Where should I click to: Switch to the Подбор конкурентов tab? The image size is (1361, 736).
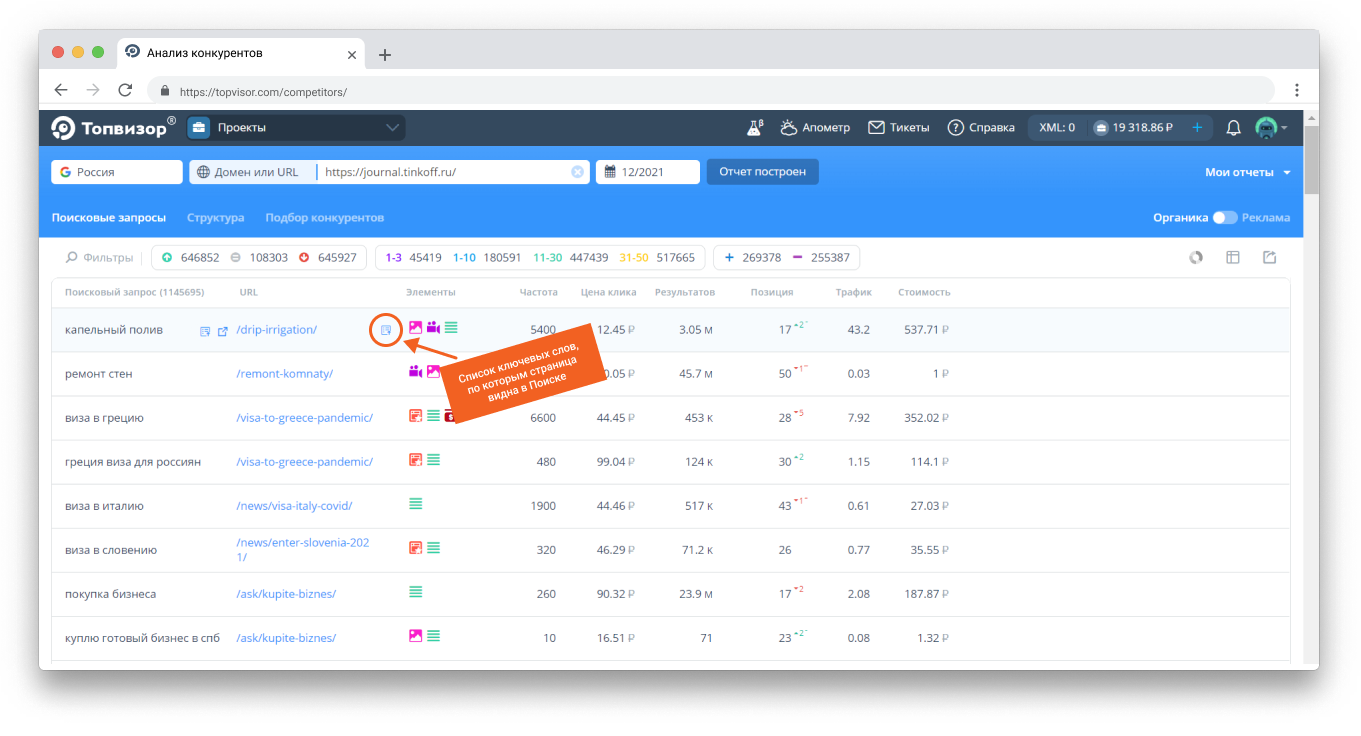(x=324, y=218)
